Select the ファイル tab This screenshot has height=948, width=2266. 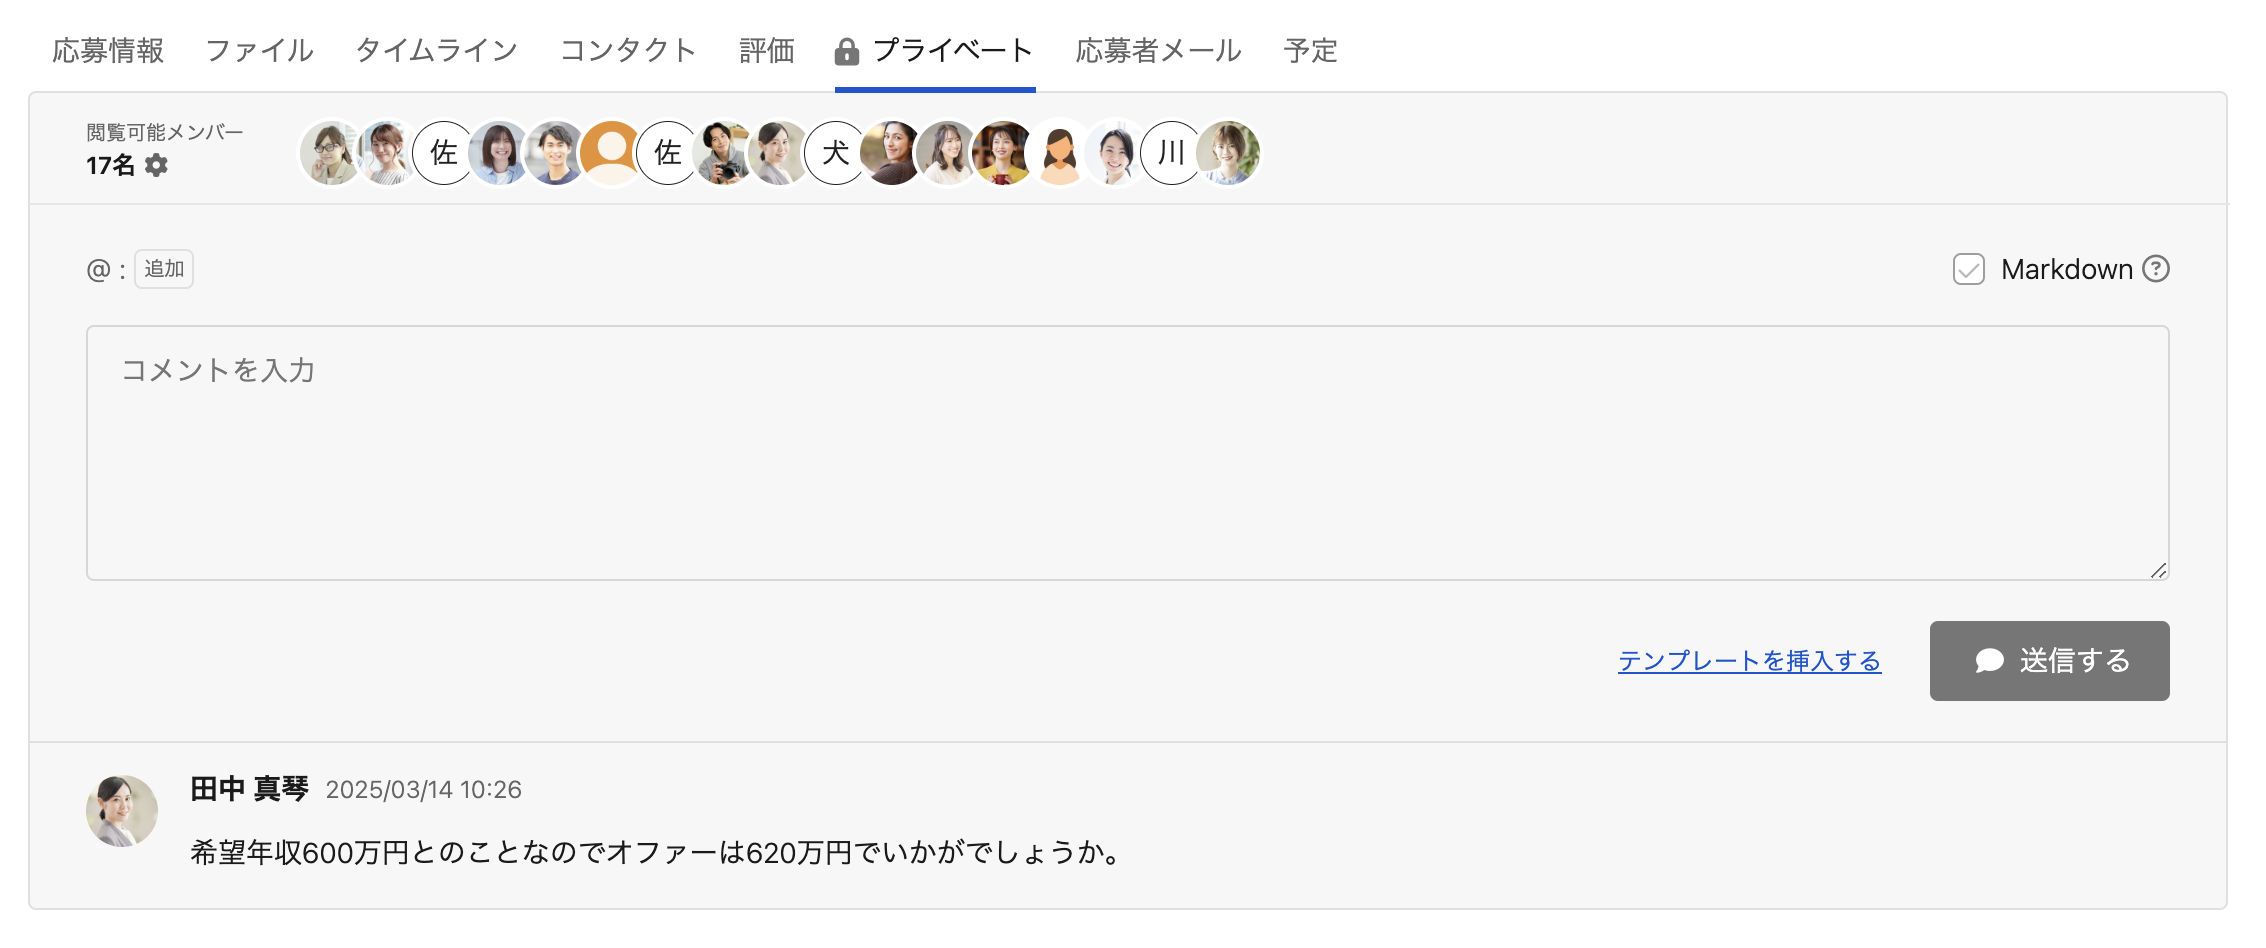(x=259, y=51)
